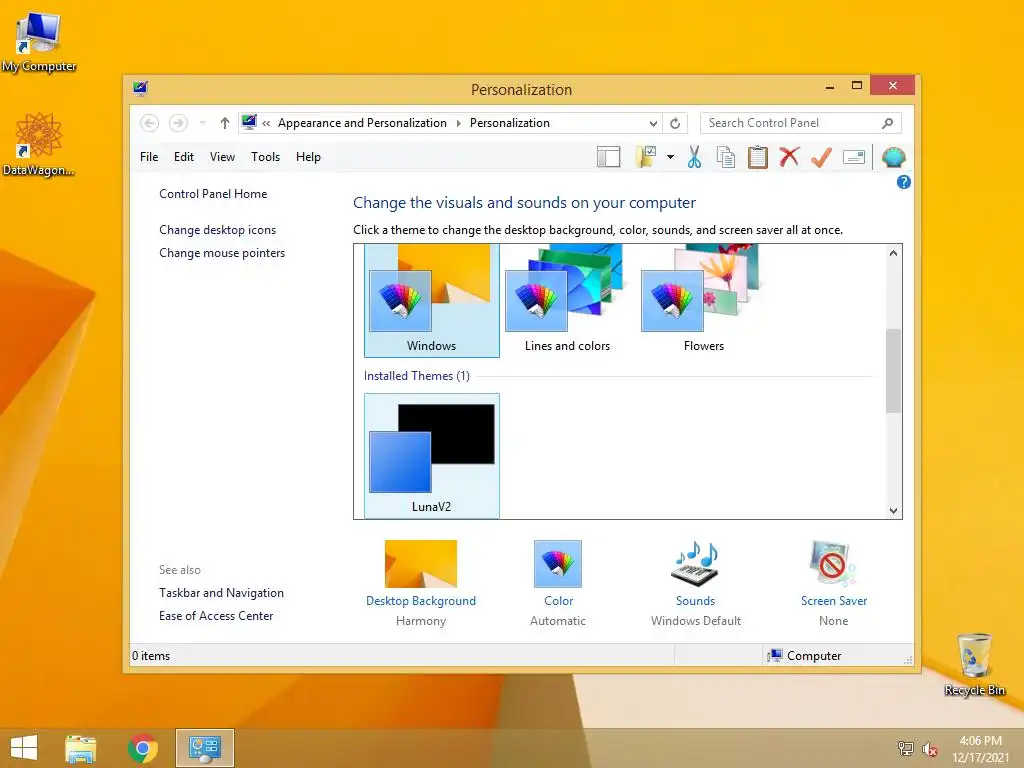Click the Personalization window title icon
Screen dimensions: 1024x768
click(140, 88)
